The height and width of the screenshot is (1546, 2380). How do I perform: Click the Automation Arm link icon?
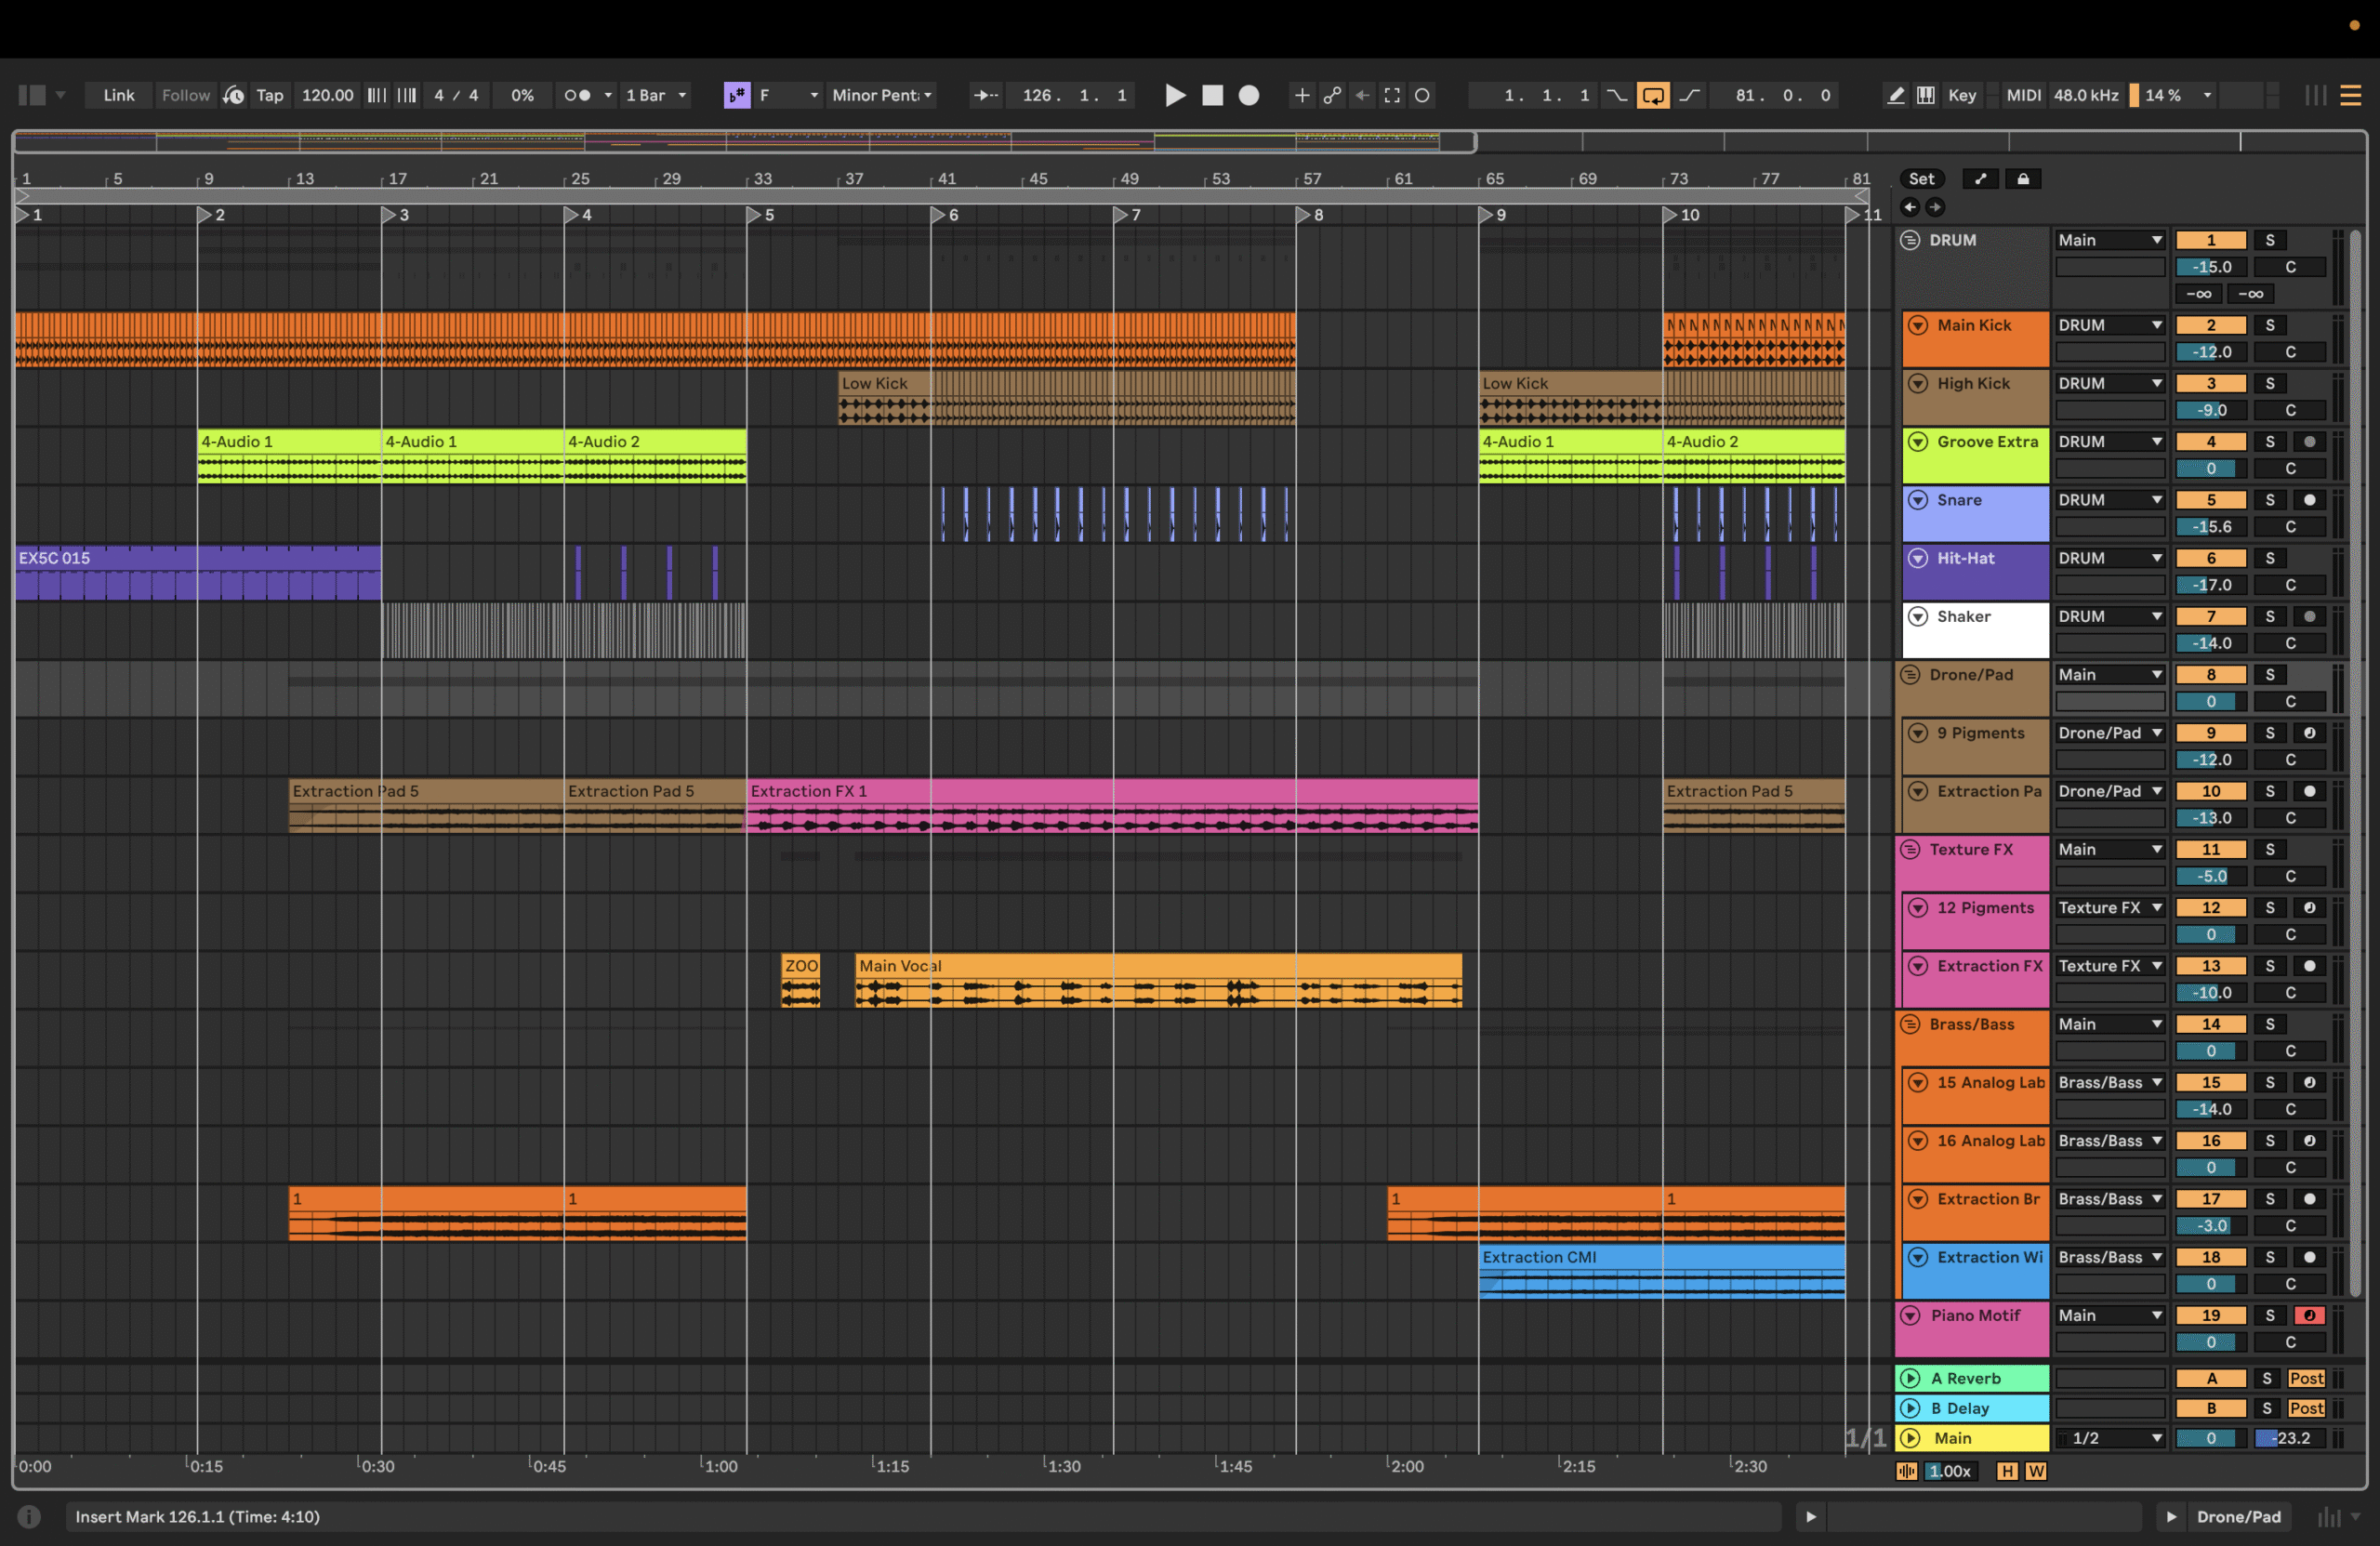click(x=1332, y=95)
